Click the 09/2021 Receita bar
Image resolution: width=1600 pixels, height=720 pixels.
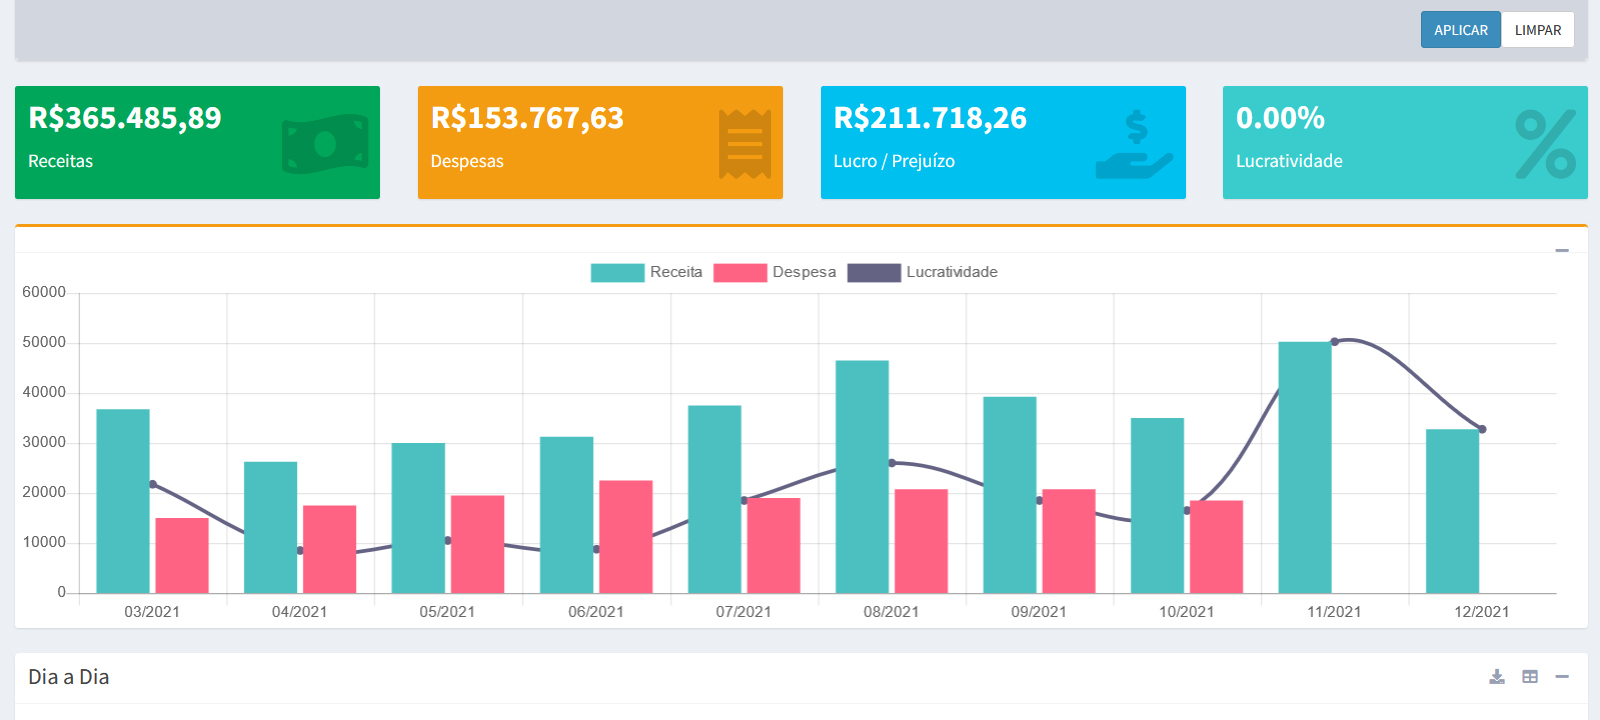click(x=1010, y=495)
